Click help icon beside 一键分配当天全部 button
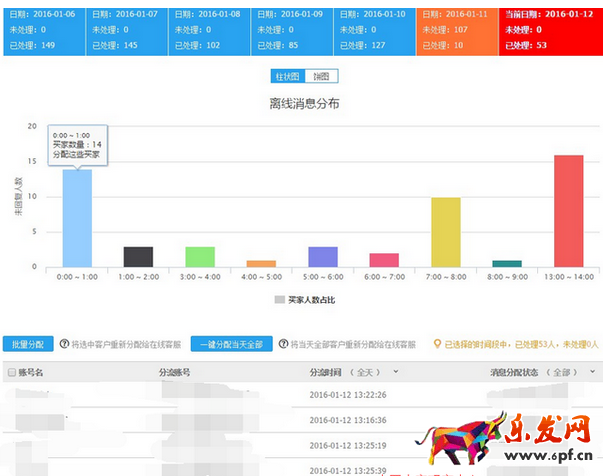Viewport: 603px width, 476px height. [x=283, y=344]
